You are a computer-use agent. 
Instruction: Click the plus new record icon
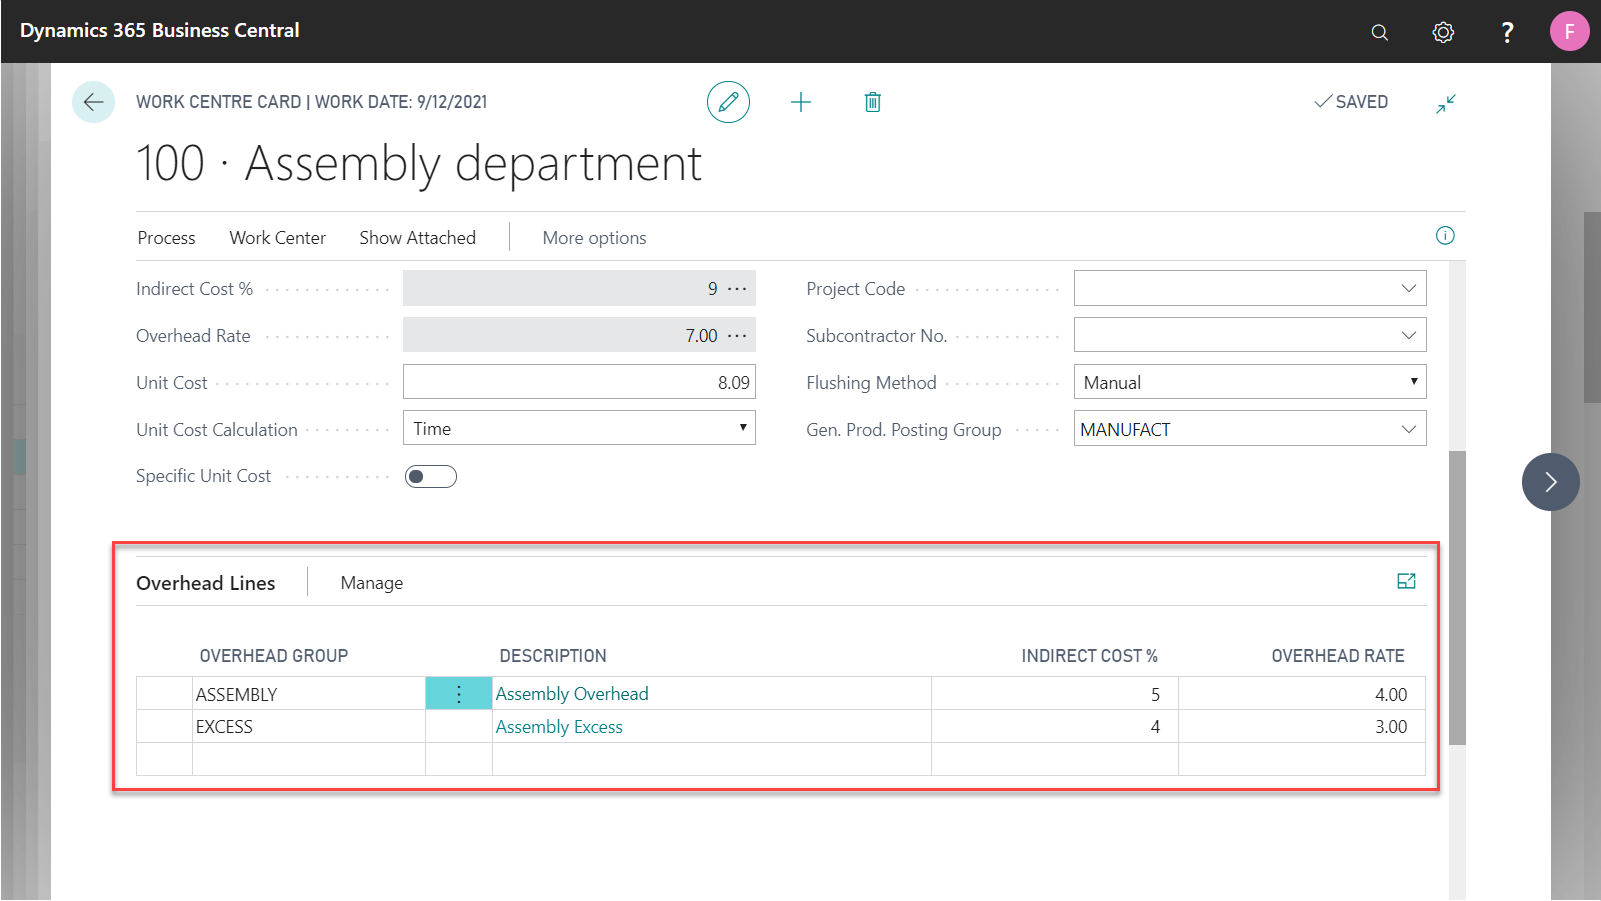[x=801, y=102]
